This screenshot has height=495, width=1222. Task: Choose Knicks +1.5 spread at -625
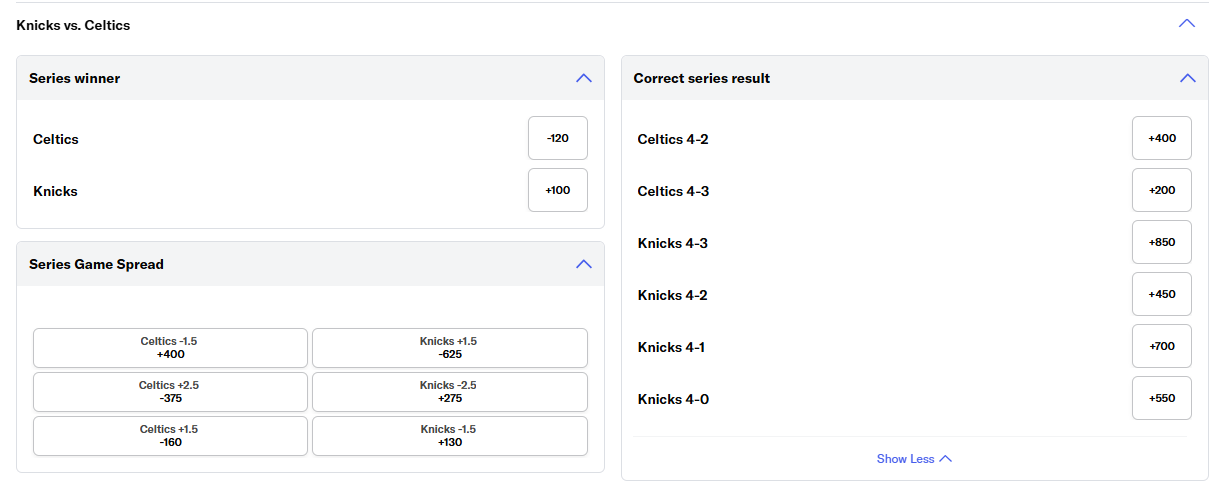pos(450,348)
